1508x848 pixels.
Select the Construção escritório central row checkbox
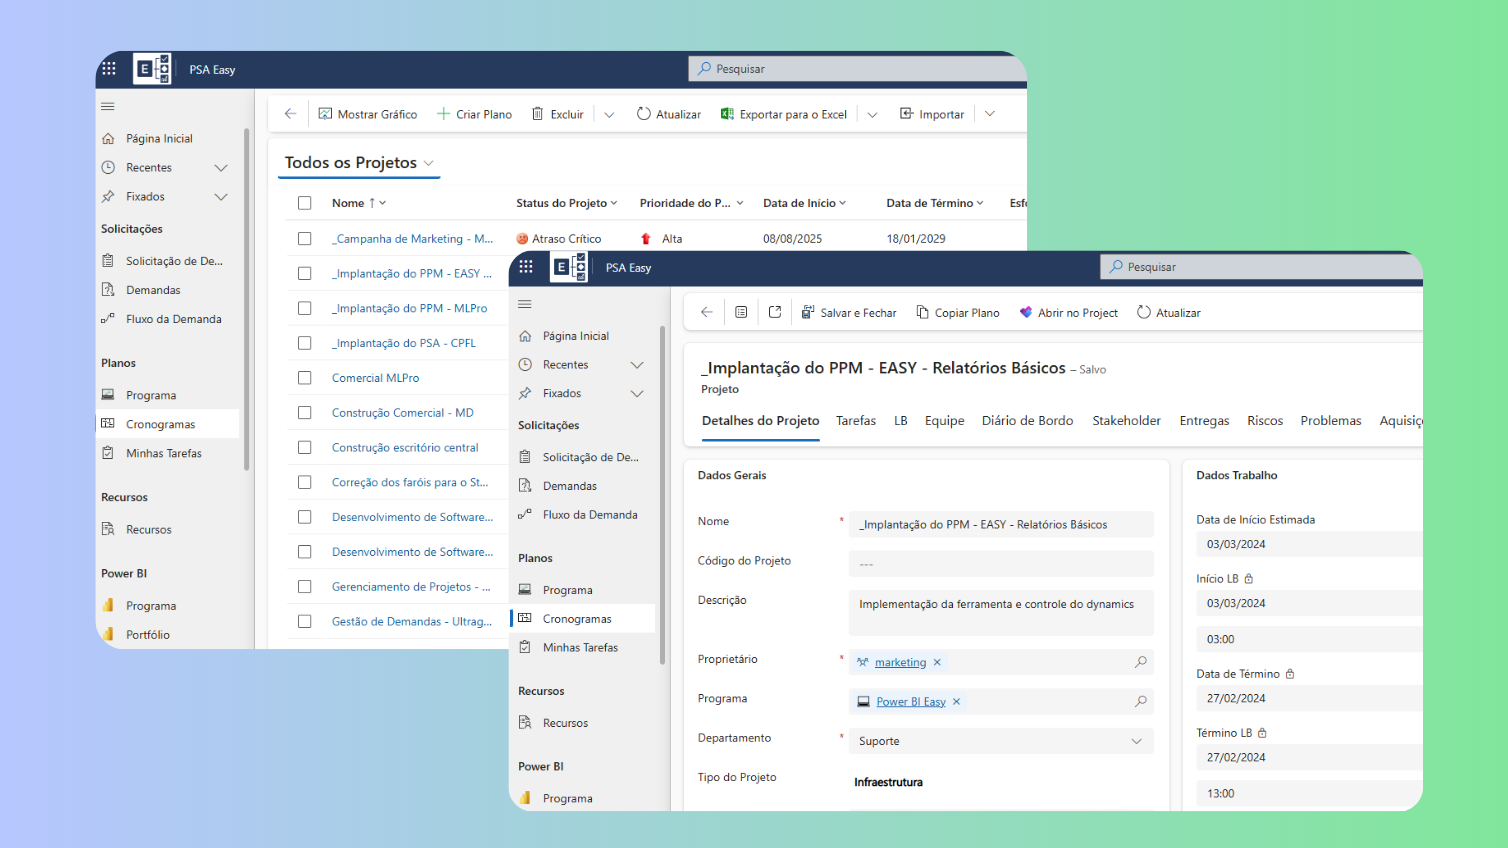(305, 448)
